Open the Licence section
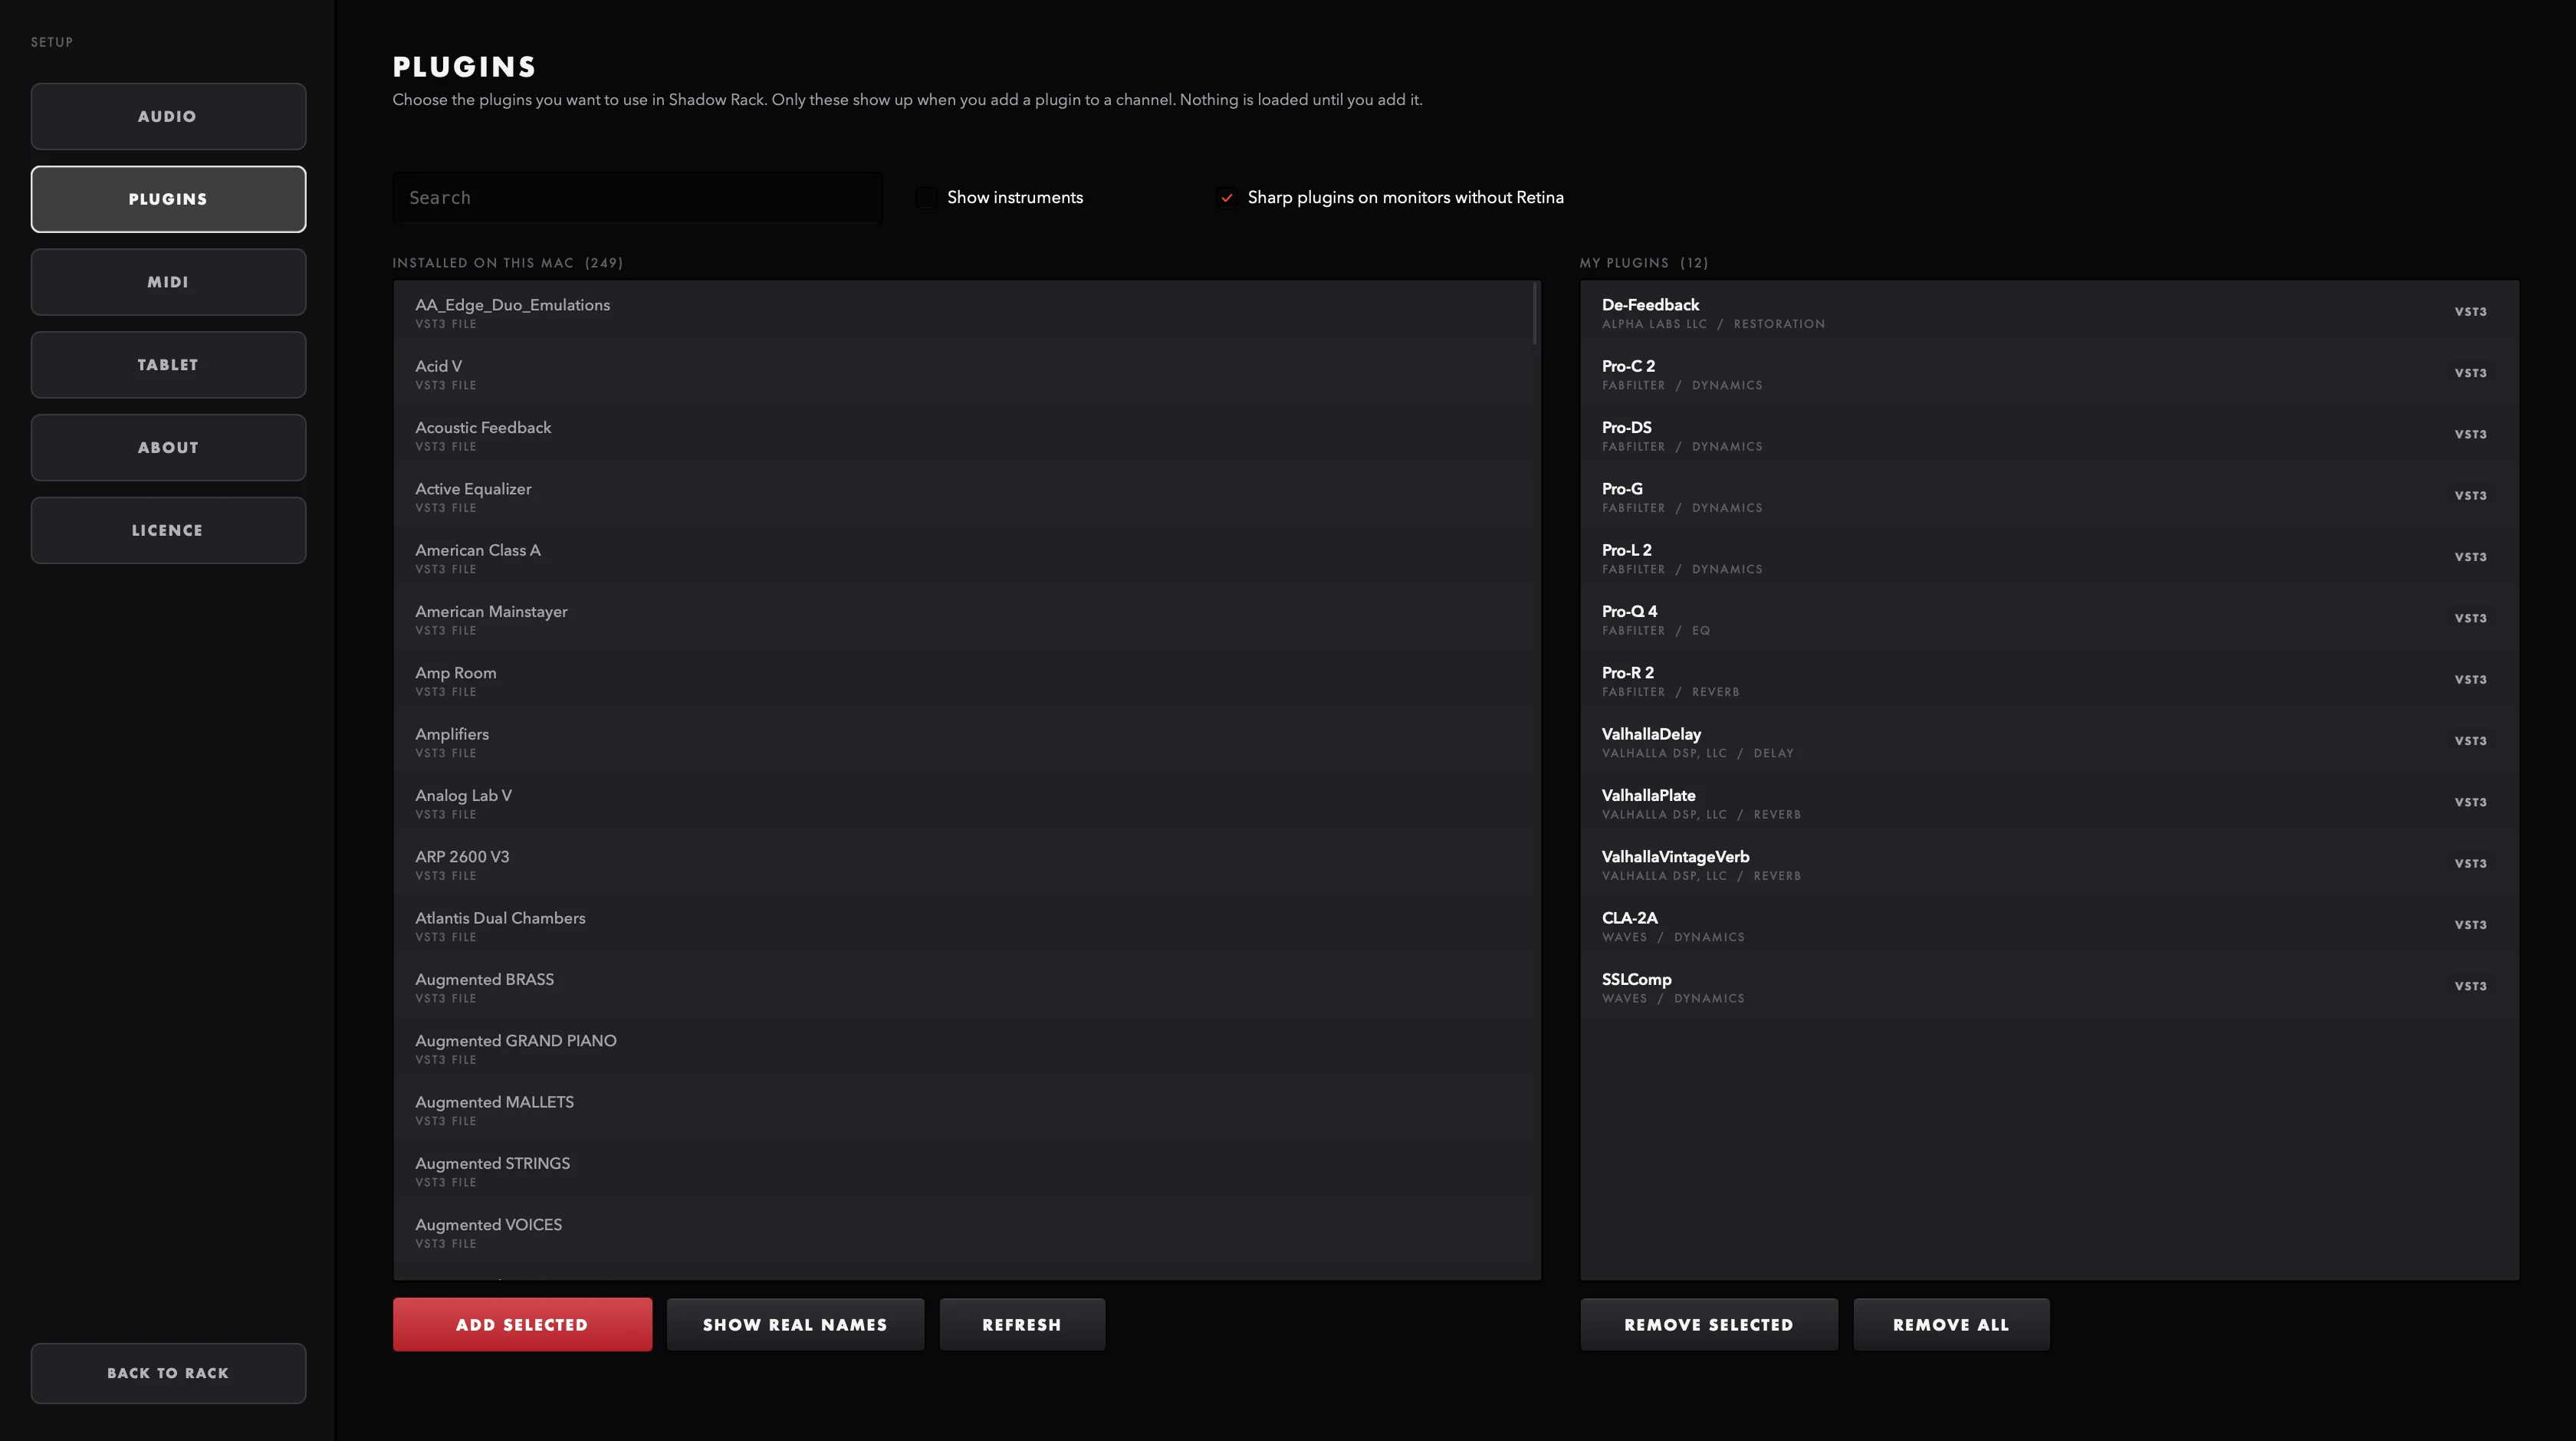Image resolution: width=2576 pixels, height=1441 pixels. [x=168, y=530]
